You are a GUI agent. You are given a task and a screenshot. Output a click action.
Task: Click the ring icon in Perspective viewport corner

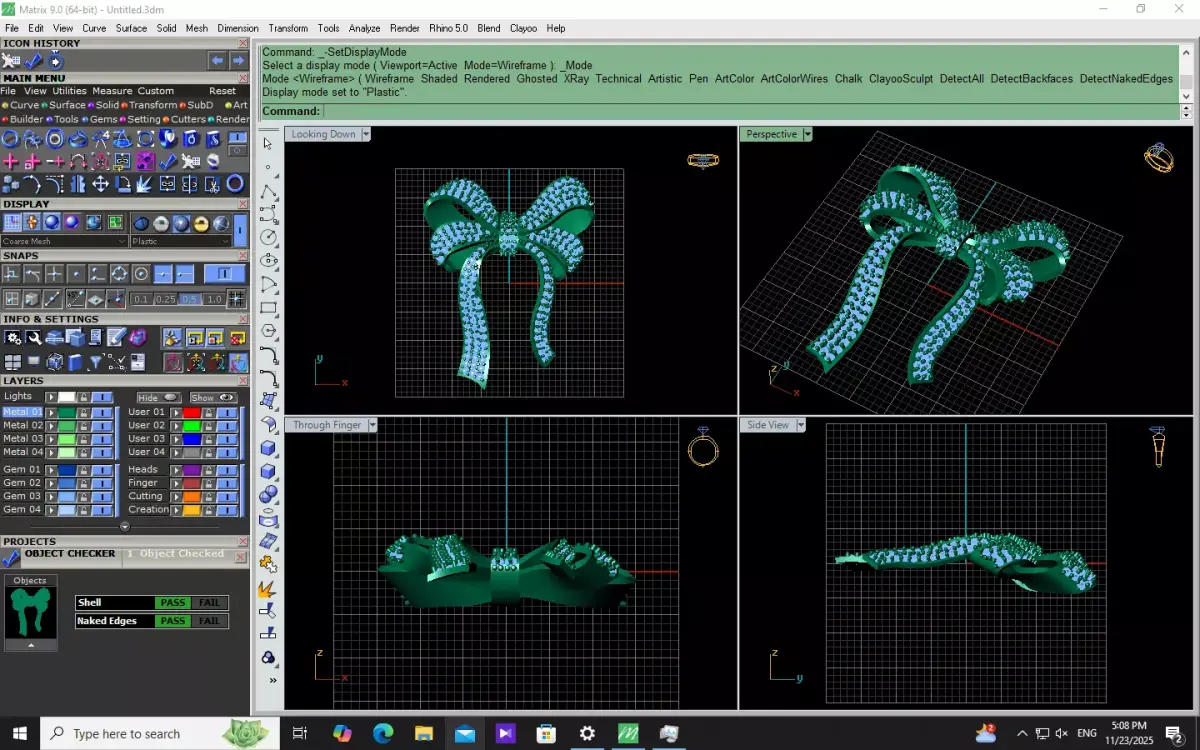coord(1159,157)
